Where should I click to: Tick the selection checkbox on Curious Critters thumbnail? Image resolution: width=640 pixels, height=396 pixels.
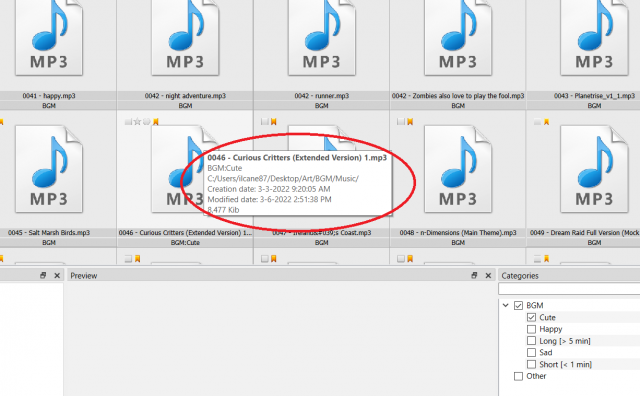(x=128, y=121)
